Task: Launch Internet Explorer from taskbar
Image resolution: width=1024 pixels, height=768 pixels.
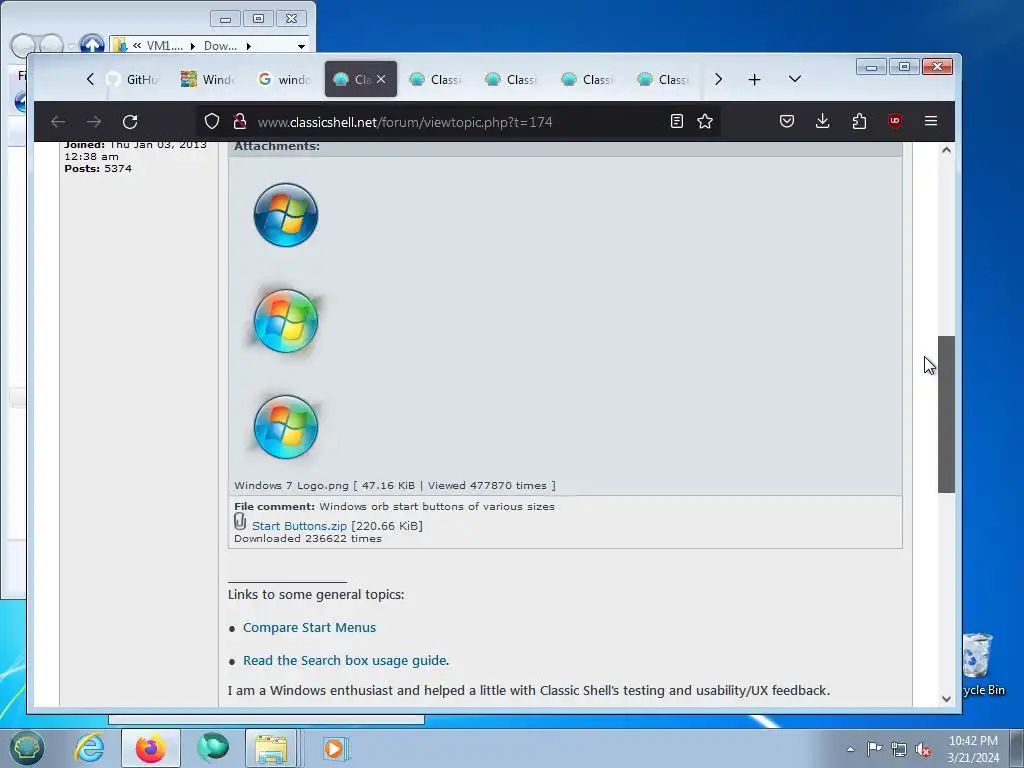Action: point(89,748)
